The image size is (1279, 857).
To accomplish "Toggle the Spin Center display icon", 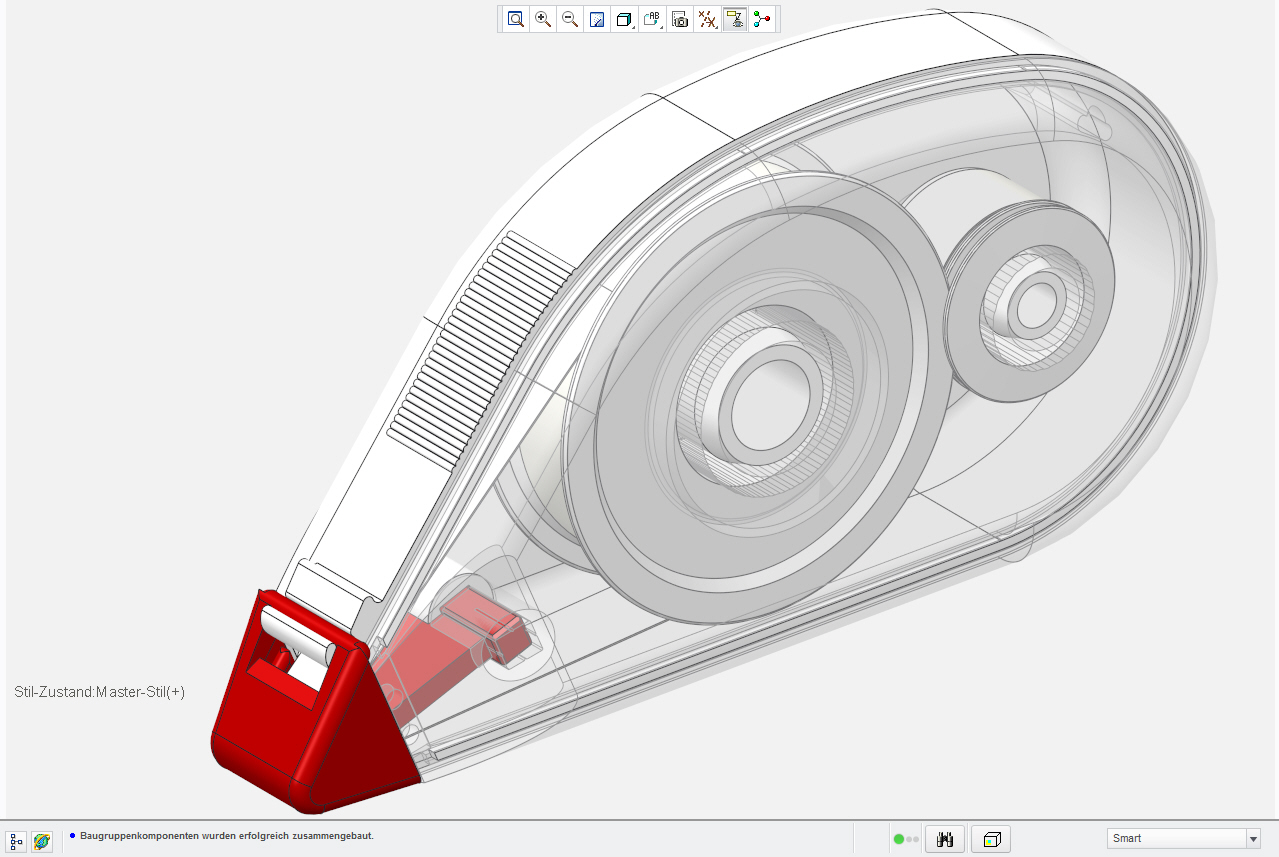I will (763, 19).
